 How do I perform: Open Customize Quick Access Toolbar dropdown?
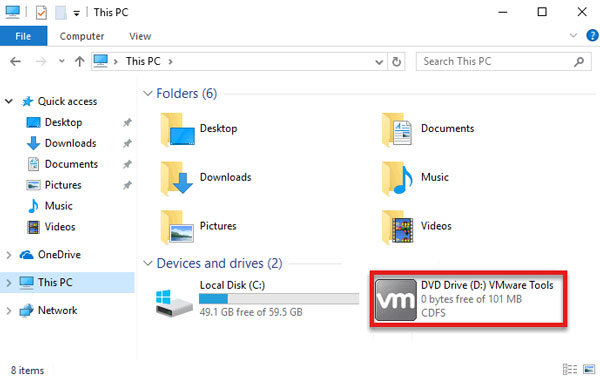[77, 14]
